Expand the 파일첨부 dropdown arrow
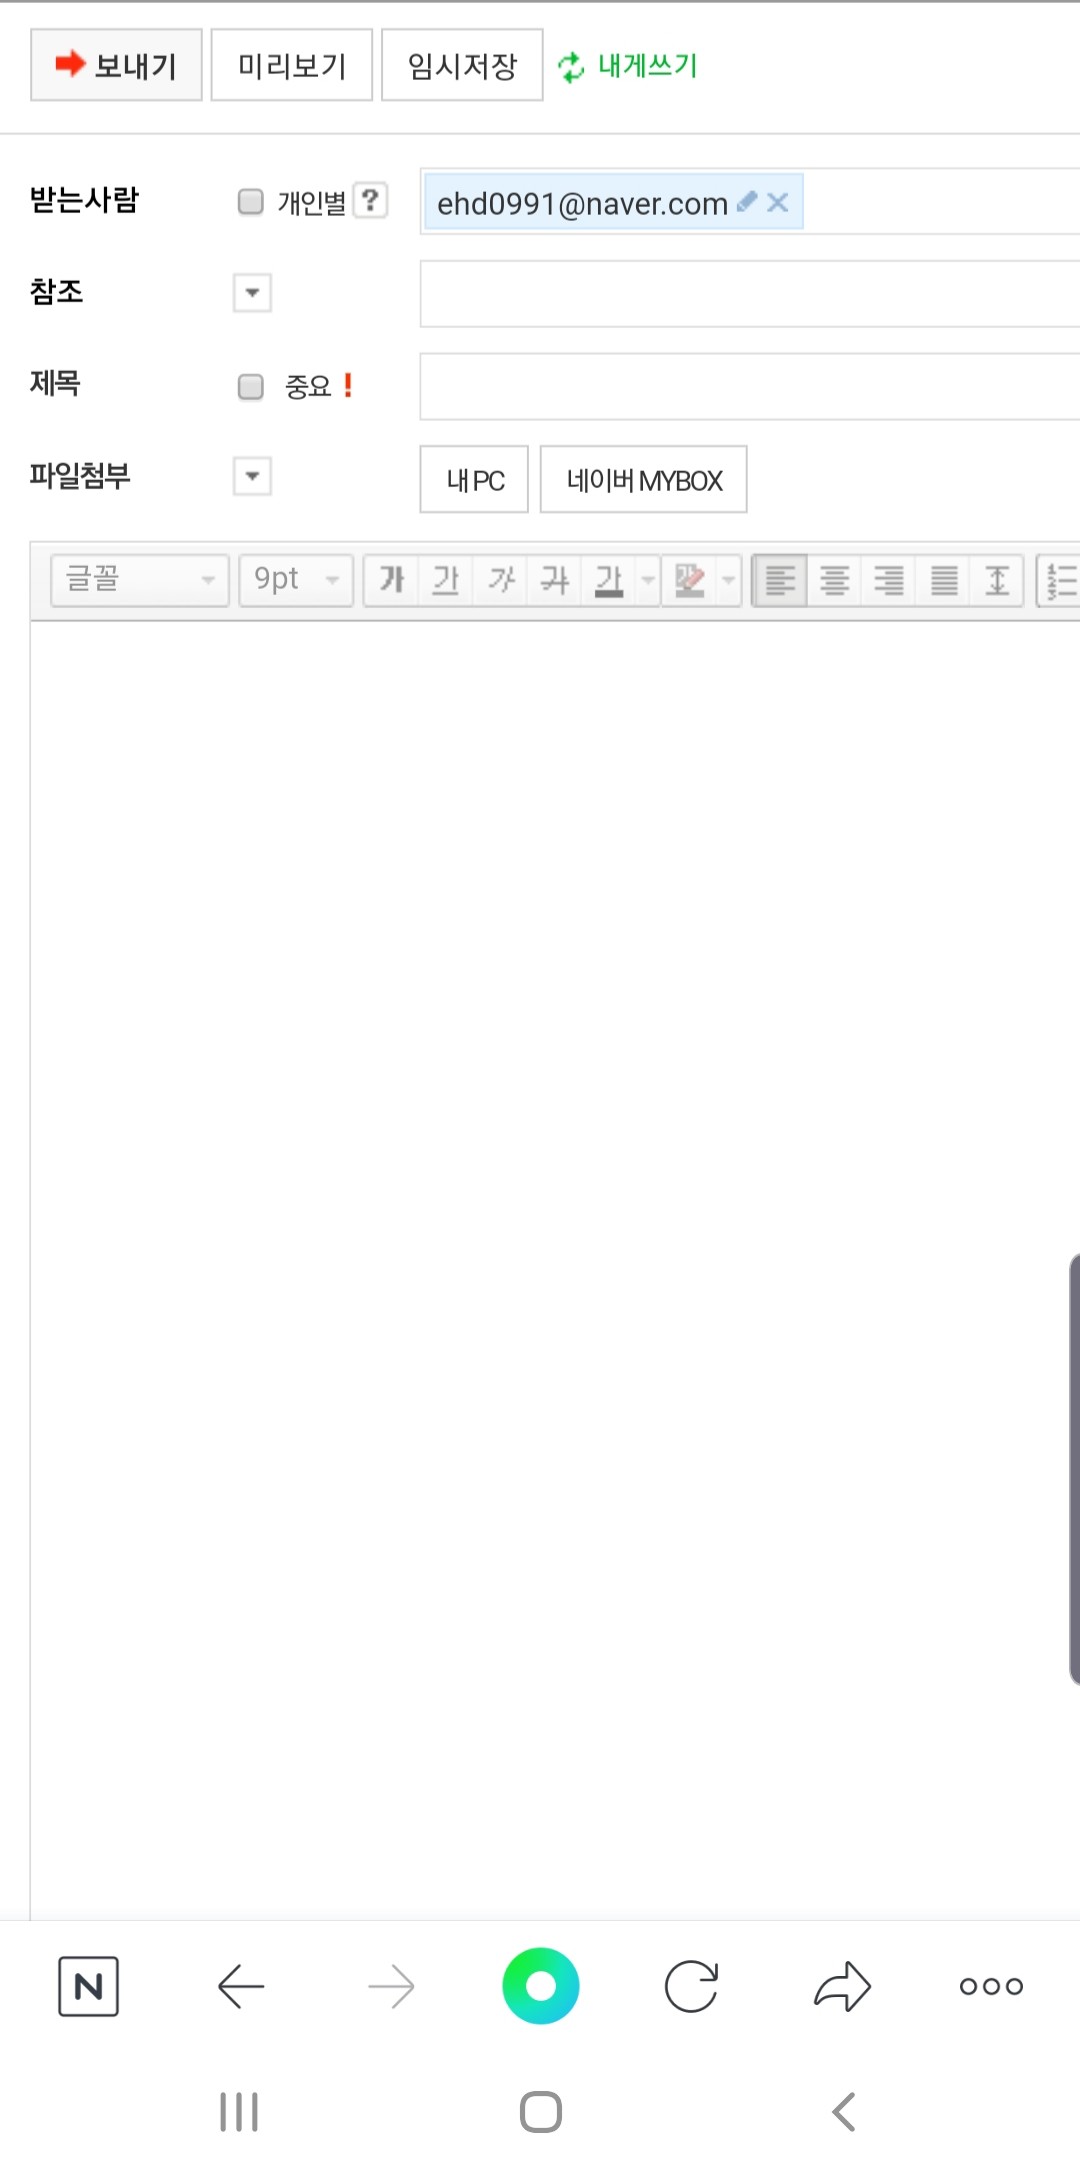The height and width of the screenshot is (2178, 1080). [x=252, y=477]
